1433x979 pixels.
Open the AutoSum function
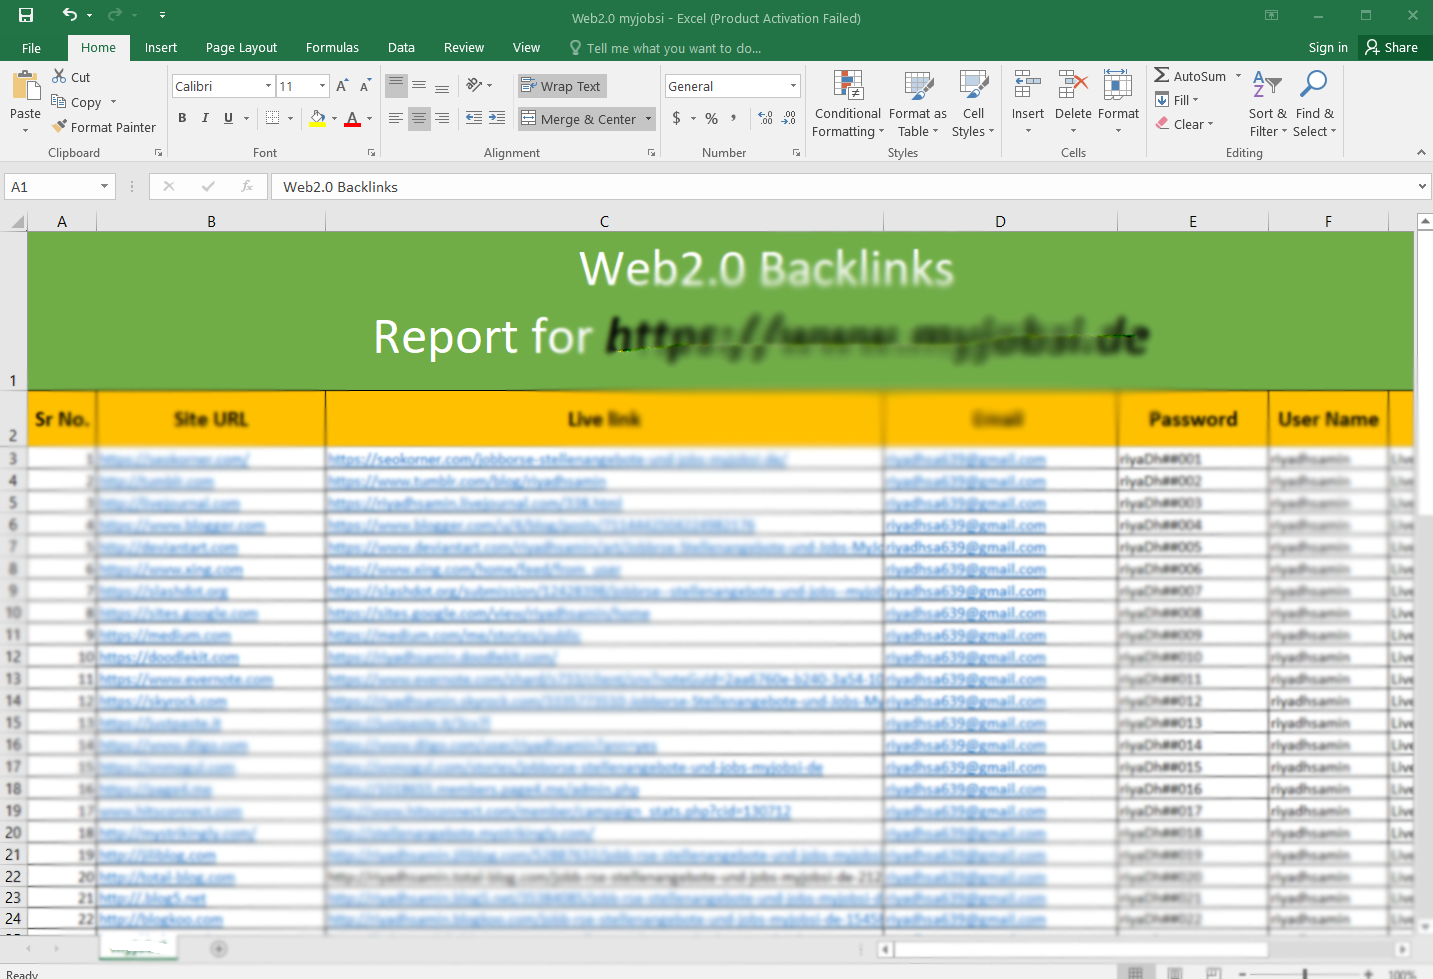coord(1193,75)
